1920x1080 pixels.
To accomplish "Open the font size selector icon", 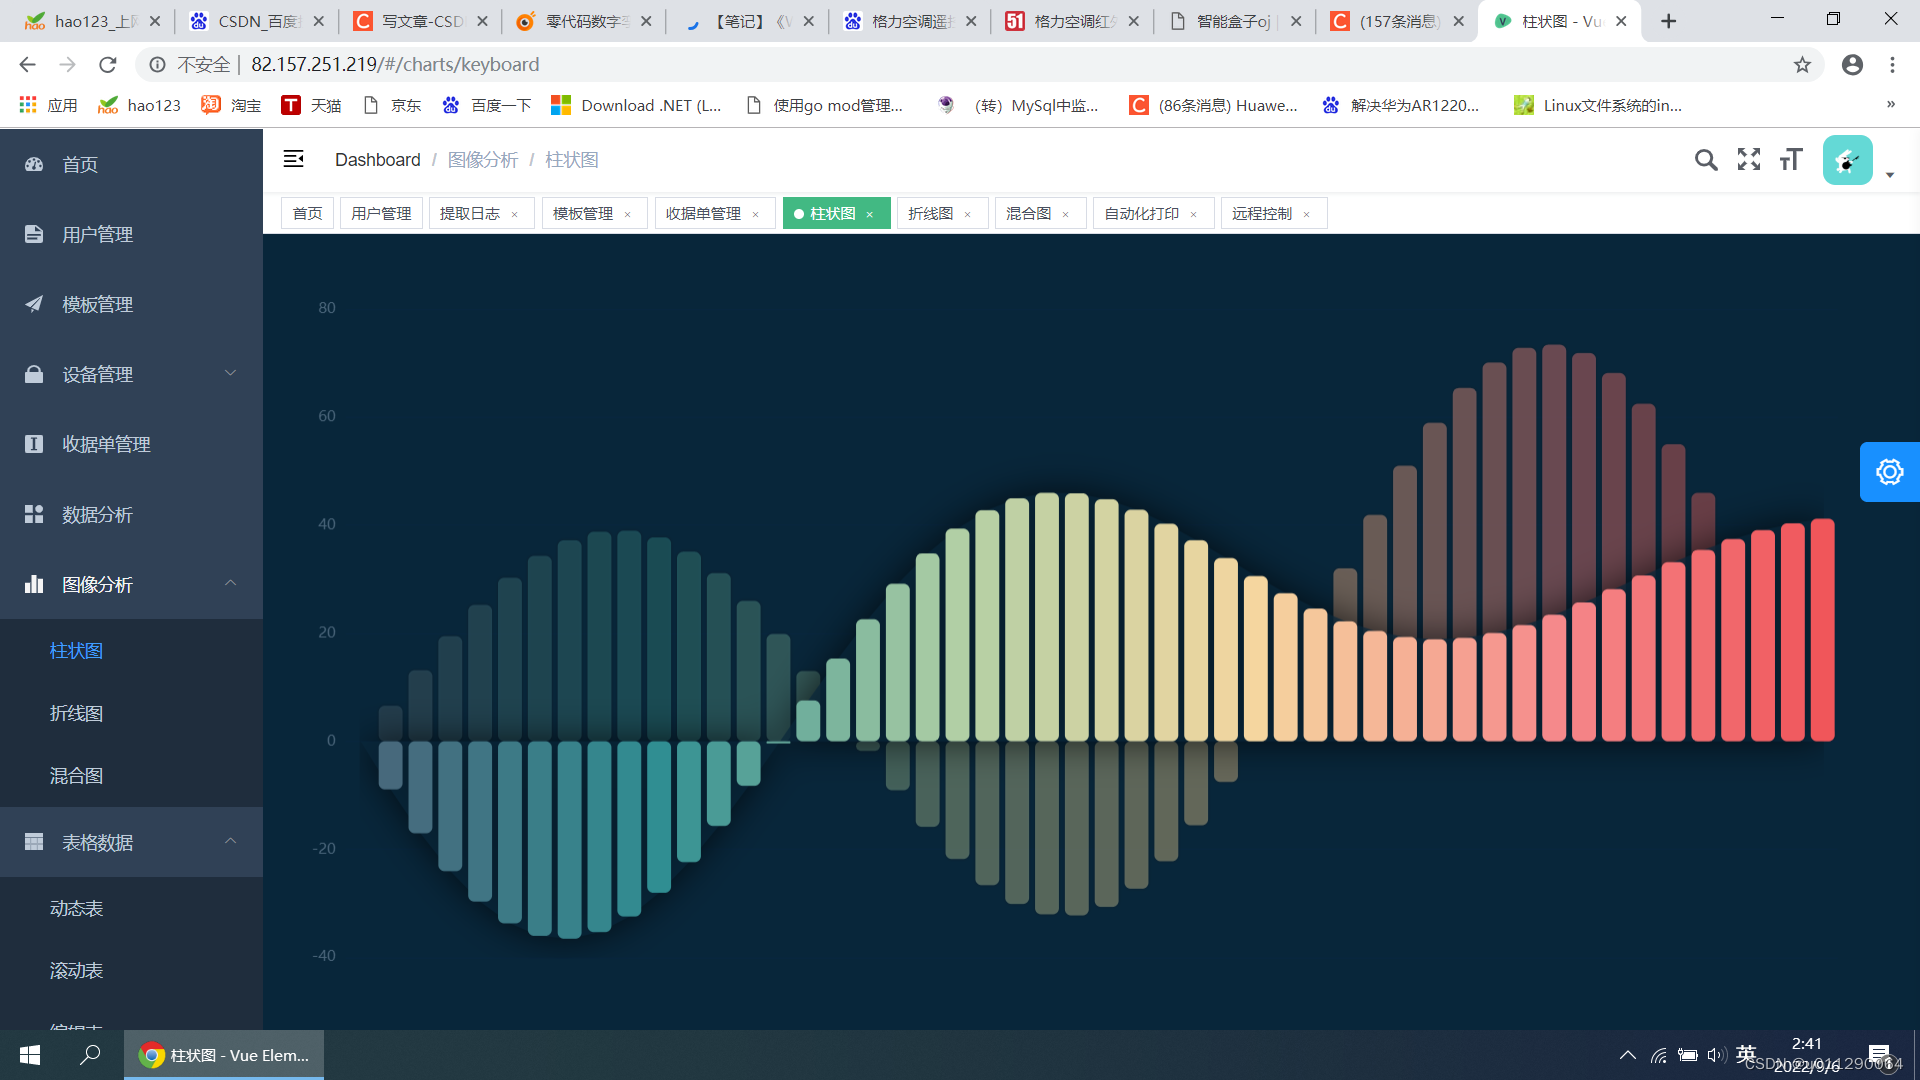I will [x=1791, y=160].
